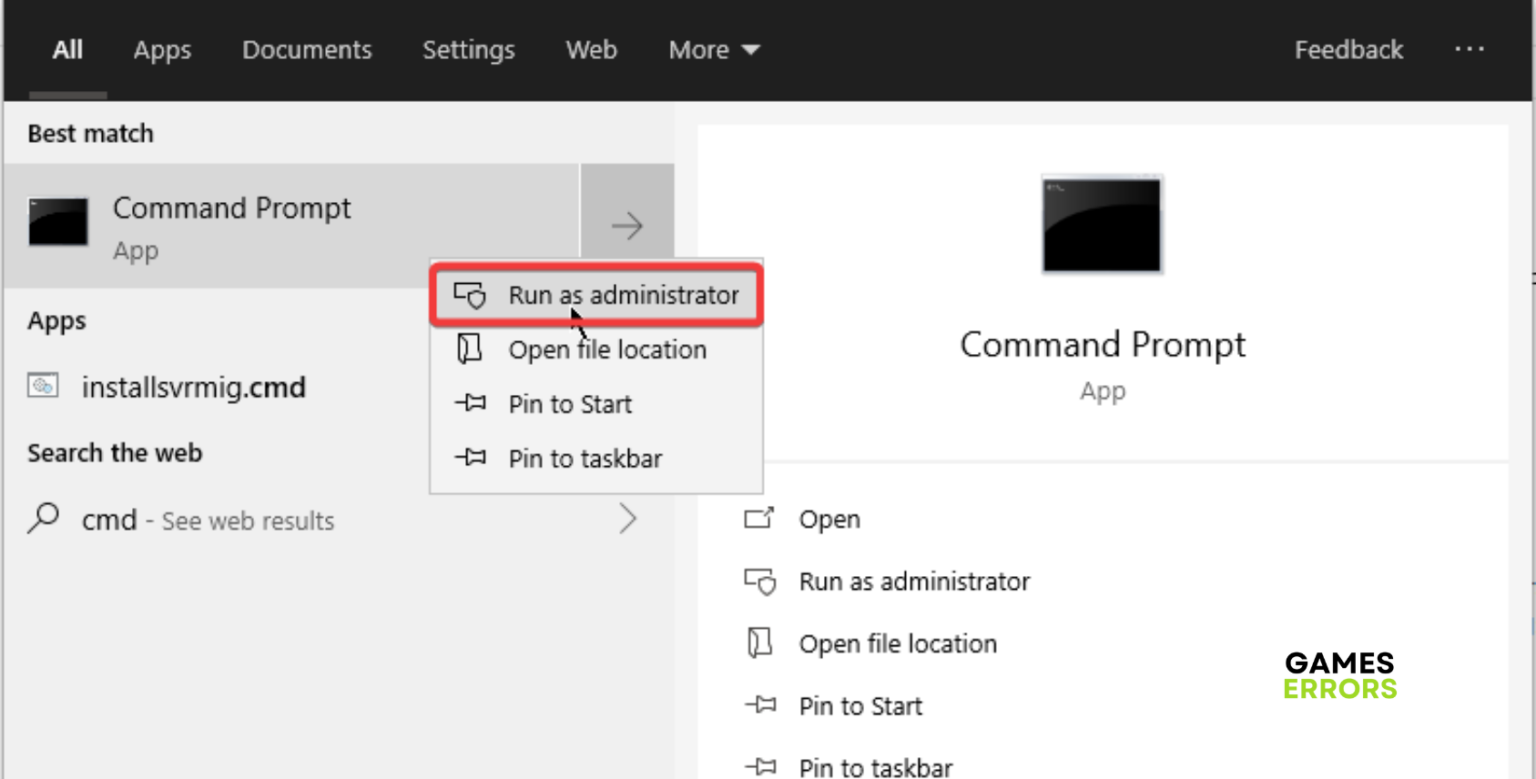Select the Settings search filter tab
The image size is (1536, 779).
coord(468,50)
